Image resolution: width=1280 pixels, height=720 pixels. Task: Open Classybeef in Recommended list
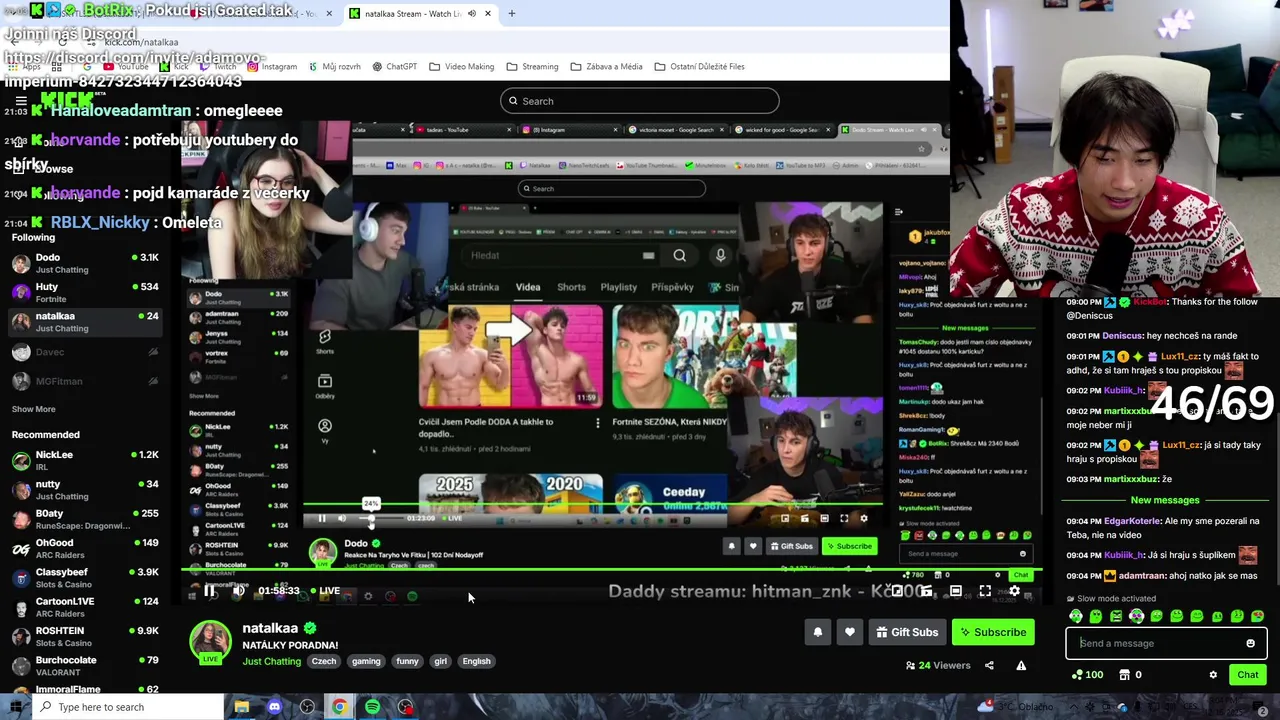click(86, 578)
